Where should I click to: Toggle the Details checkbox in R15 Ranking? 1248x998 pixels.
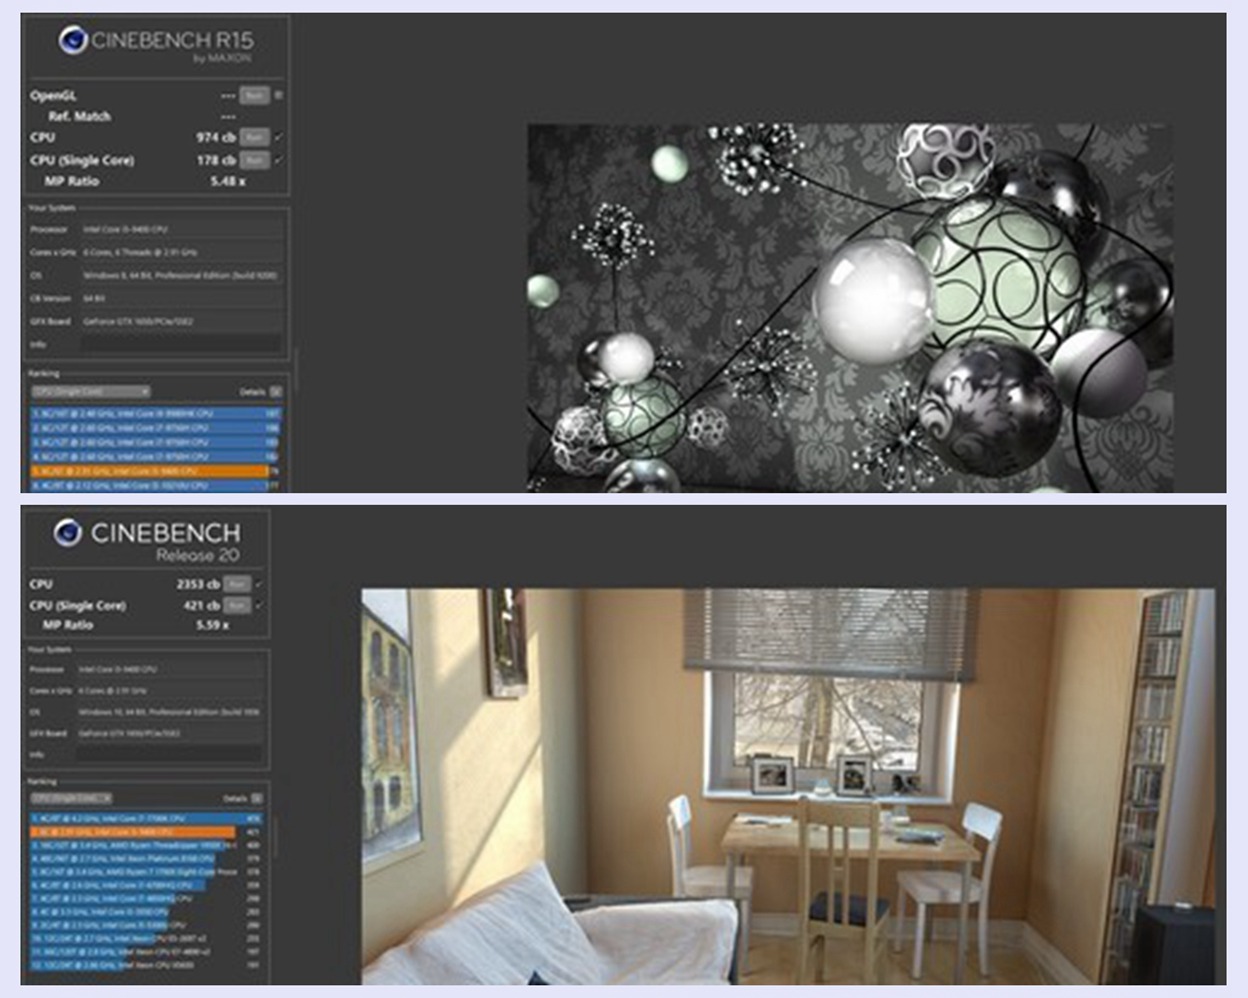[276, 391]
